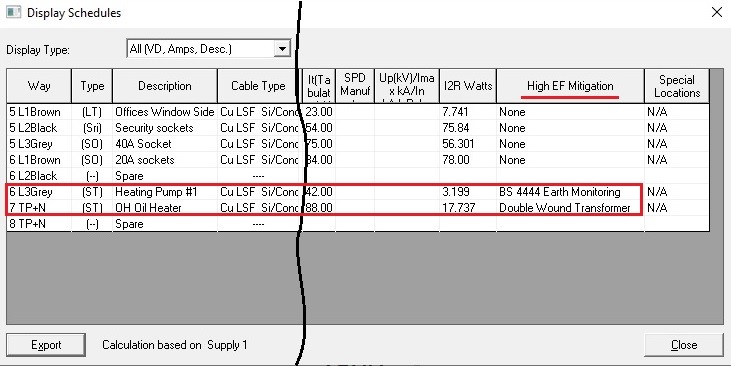Click Calculation based on Supply 1 text
Viewport: 731px width, 366px height.
click(x=174, y=345)
